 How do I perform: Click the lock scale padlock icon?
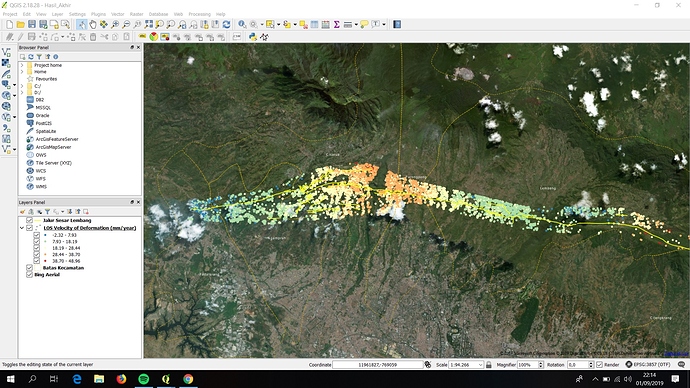click(489, 365)
